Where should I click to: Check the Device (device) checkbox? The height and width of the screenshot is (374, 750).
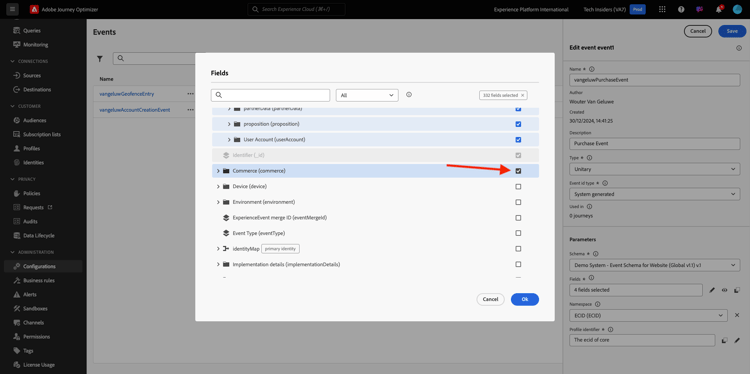tap(518, 187)
